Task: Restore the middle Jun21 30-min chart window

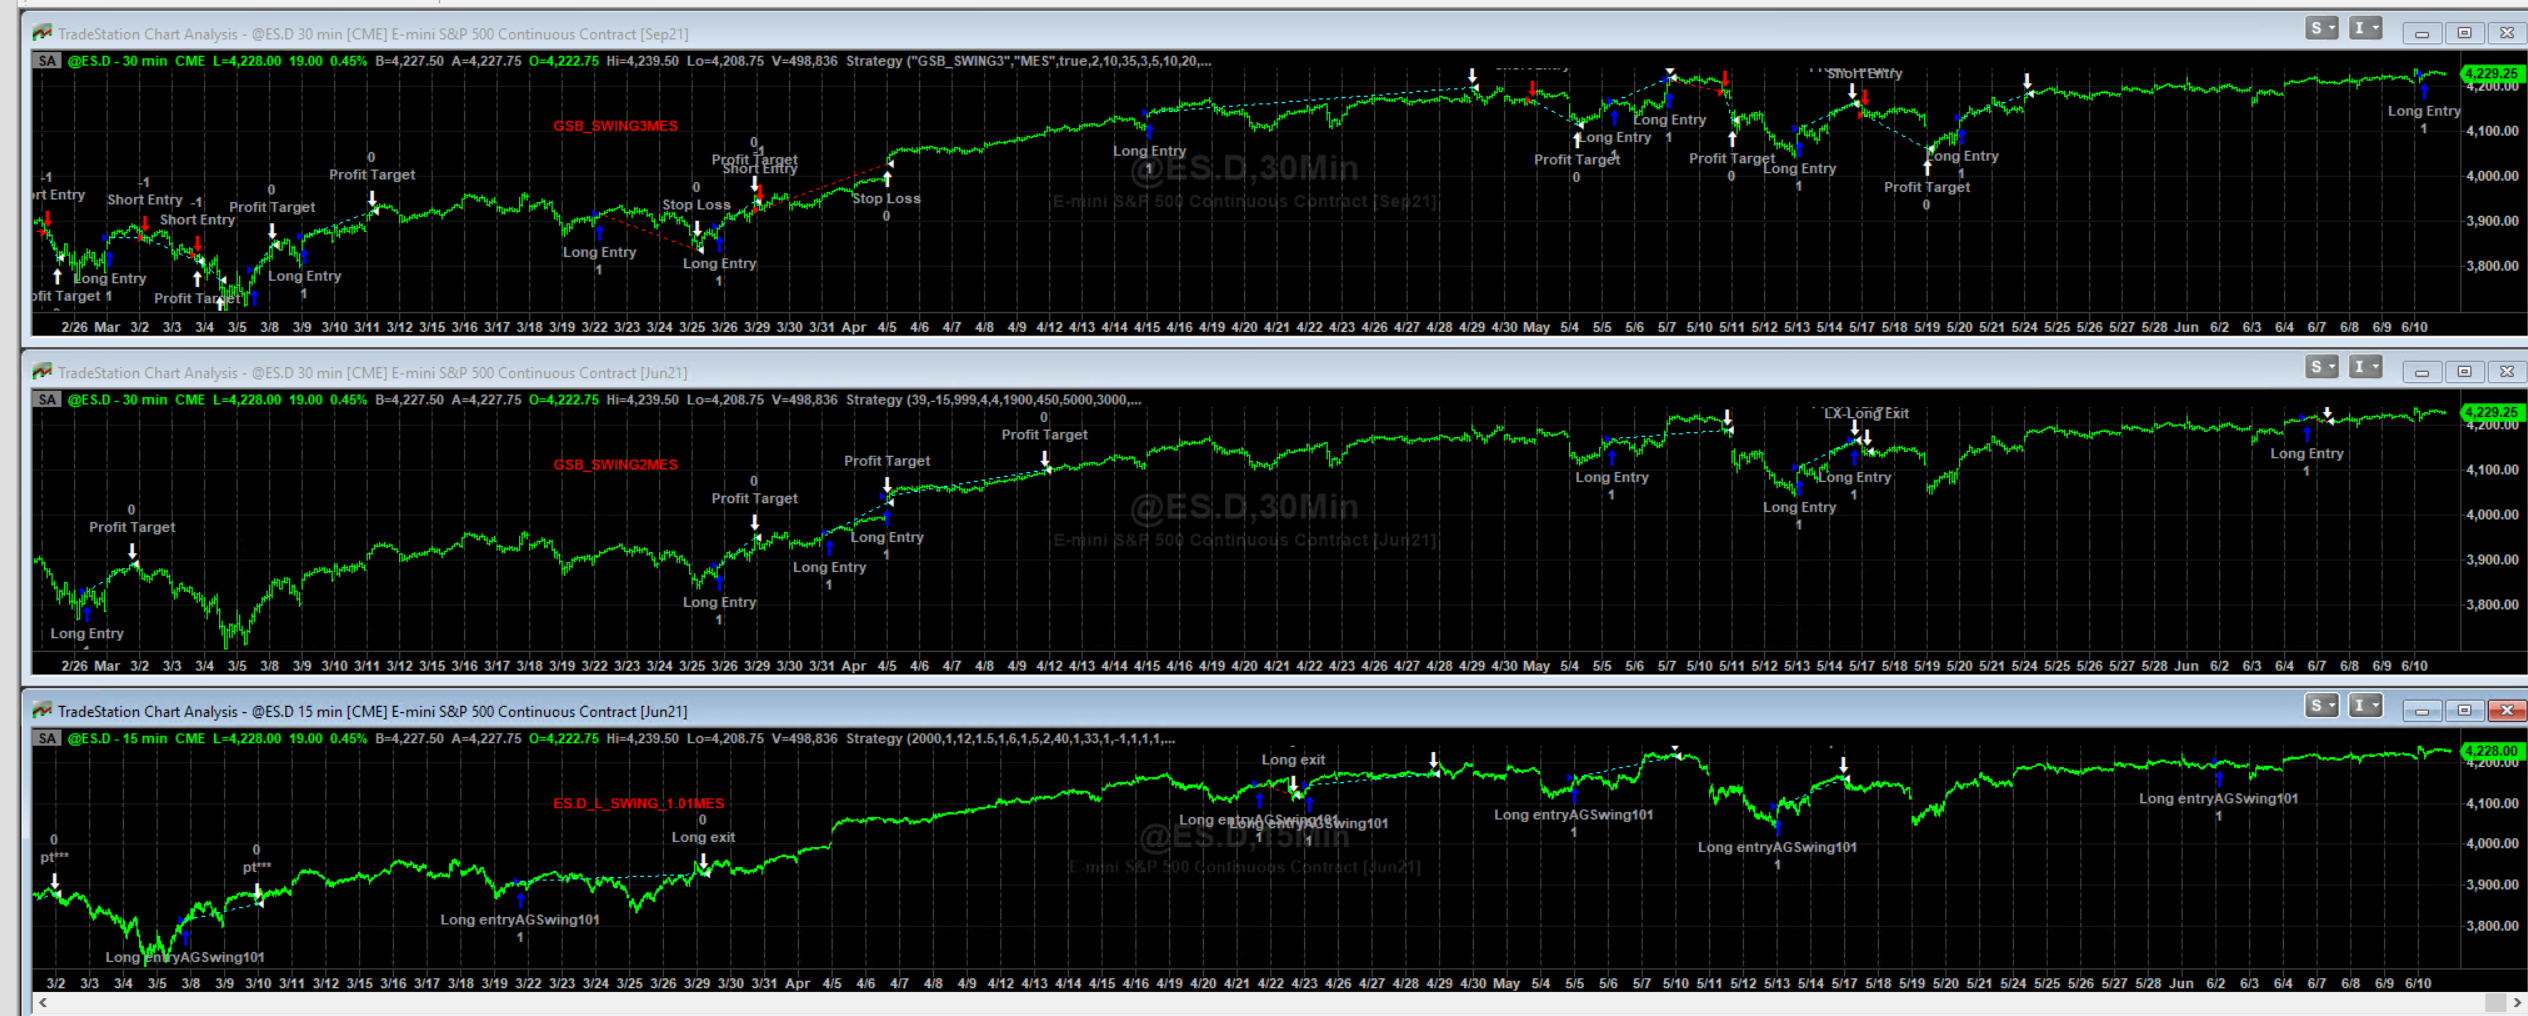Action: tap(2464, 372)
